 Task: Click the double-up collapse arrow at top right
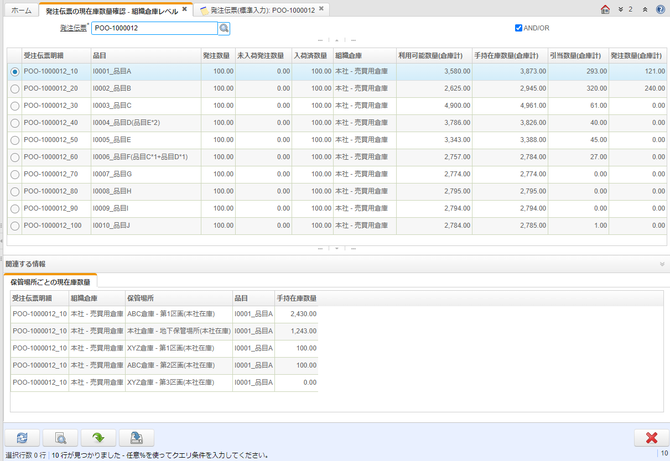click(645, 9)
